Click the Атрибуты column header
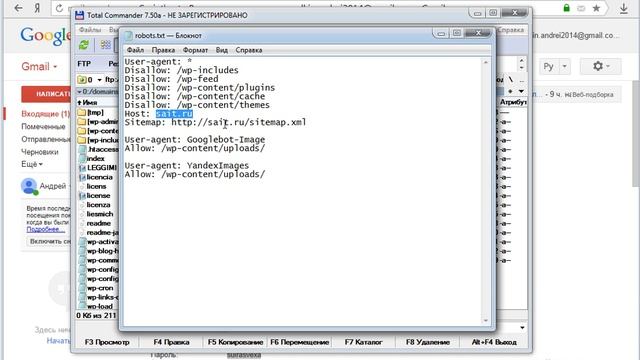Viewport: 640px width, 360px height. (x=513, y=102)
